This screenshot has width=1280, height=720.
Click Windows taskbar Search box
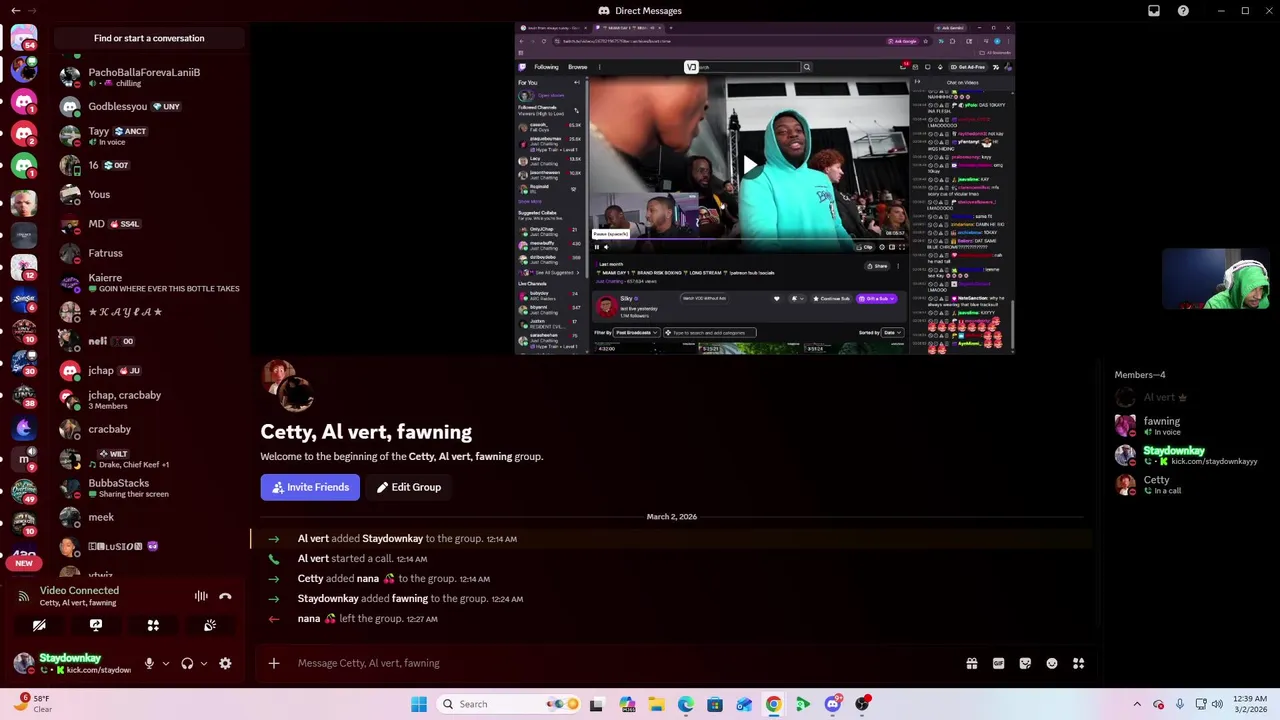pyautogui.click(x=509, y=704)
